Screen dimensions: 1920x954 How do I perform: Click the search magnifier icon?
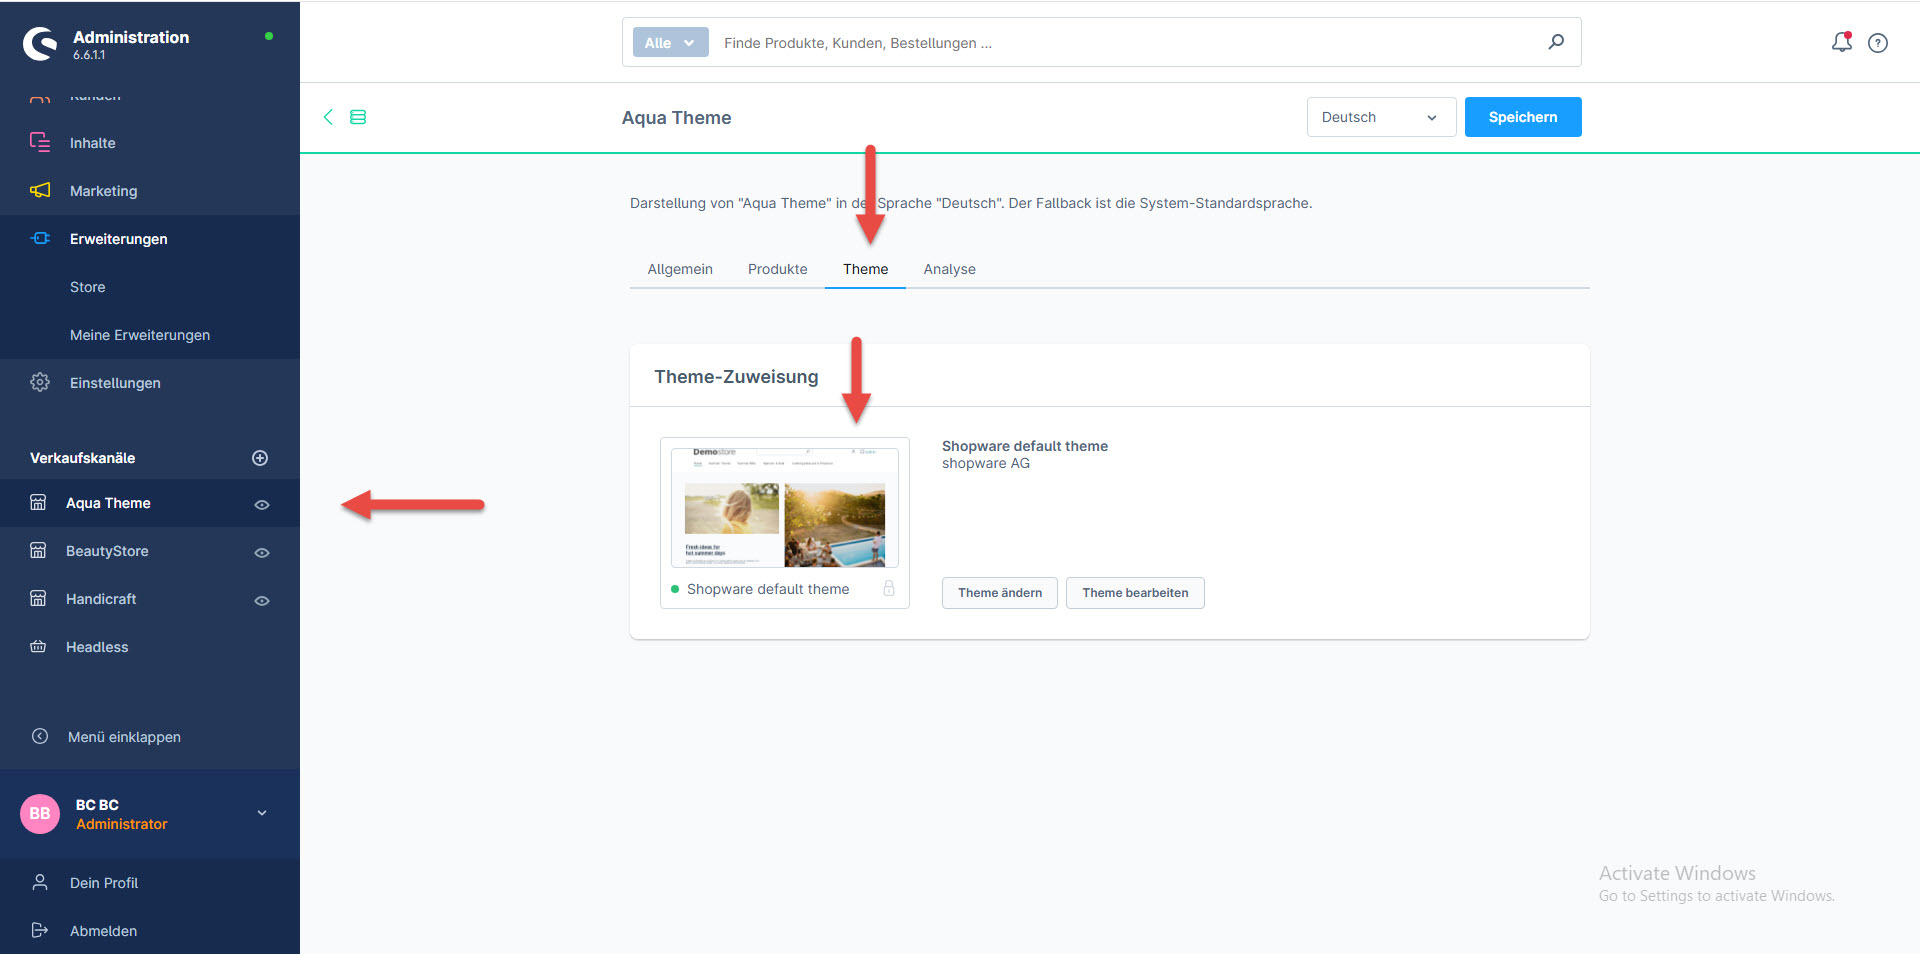1556,42
